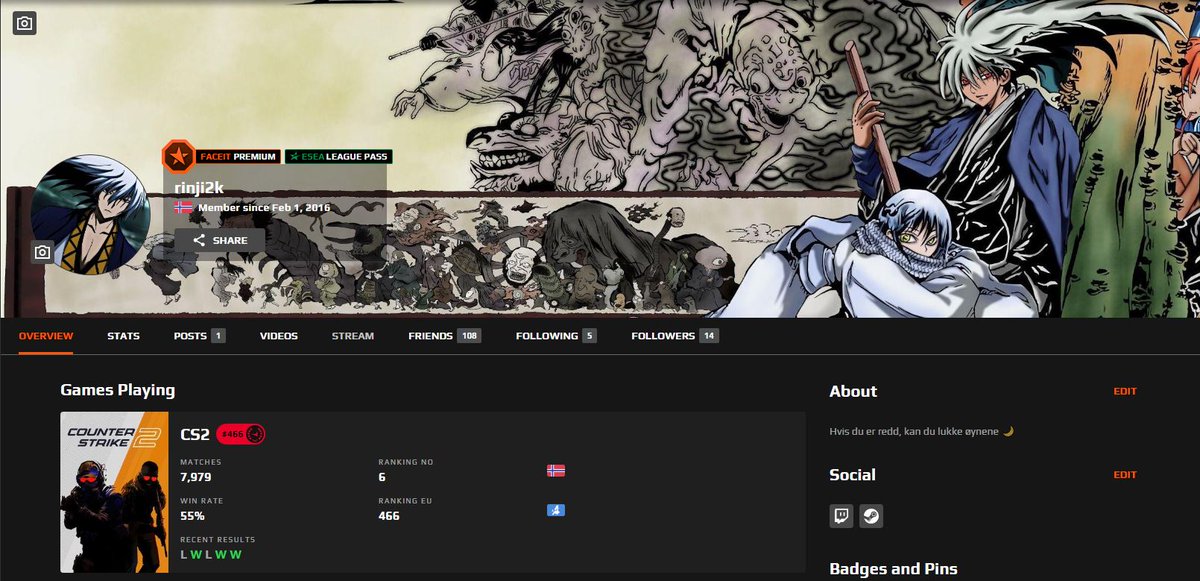Click the CS2 game title
The height and width of the screenshot is (581, 1200).
pyautogui.click(x=195, y=434)
